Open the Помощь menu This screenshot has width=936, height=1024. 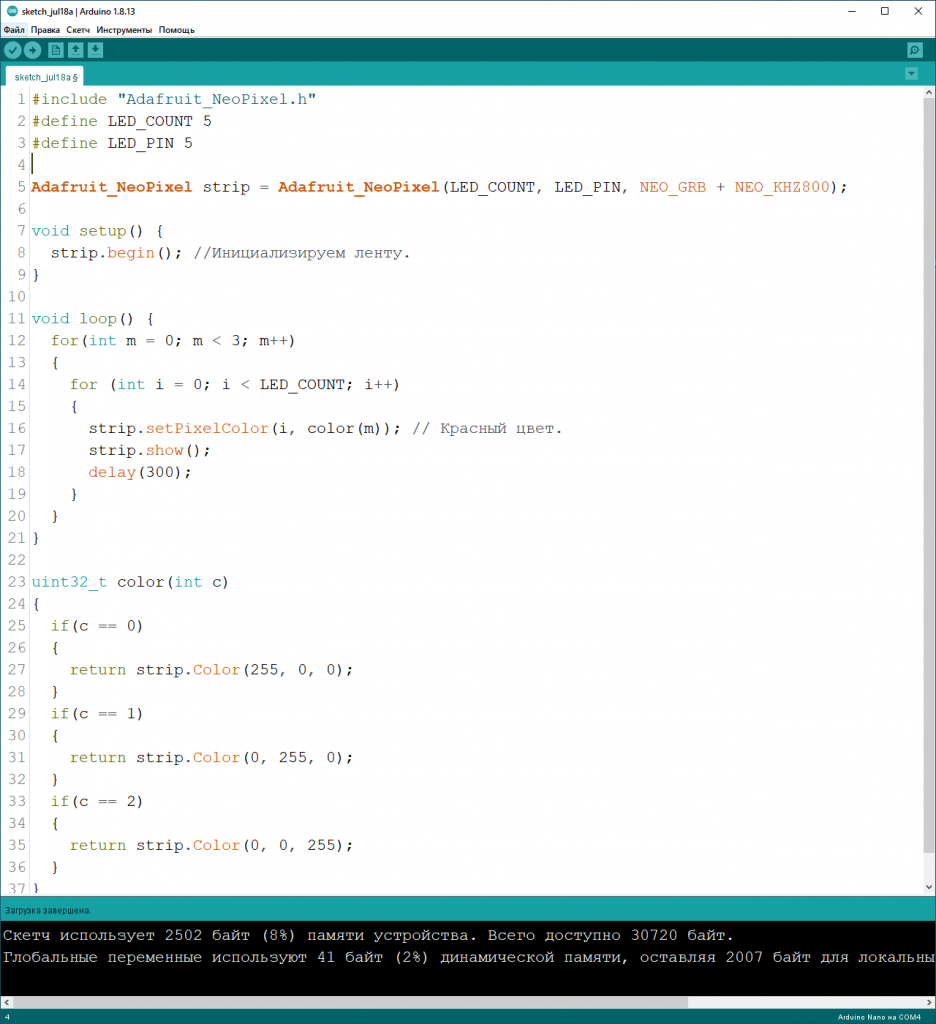(177, 30)
